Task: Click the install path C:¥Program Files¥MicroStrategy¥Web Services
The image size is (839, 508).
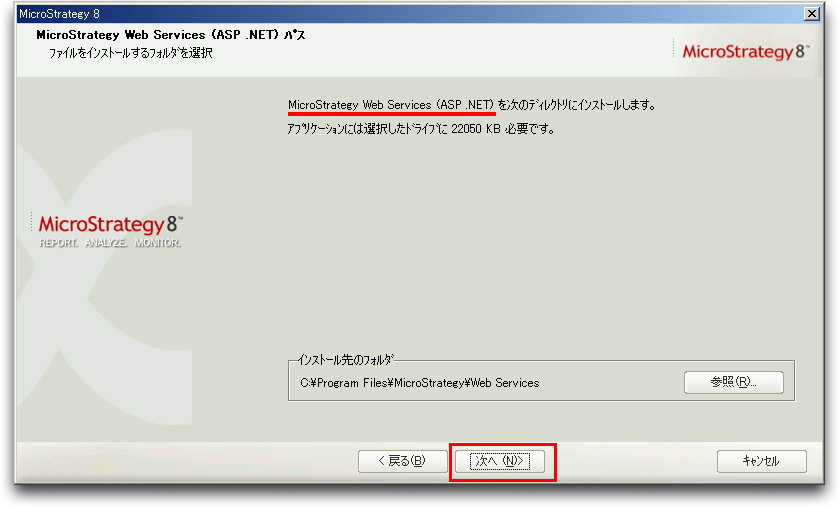Action: click(420, 383)
